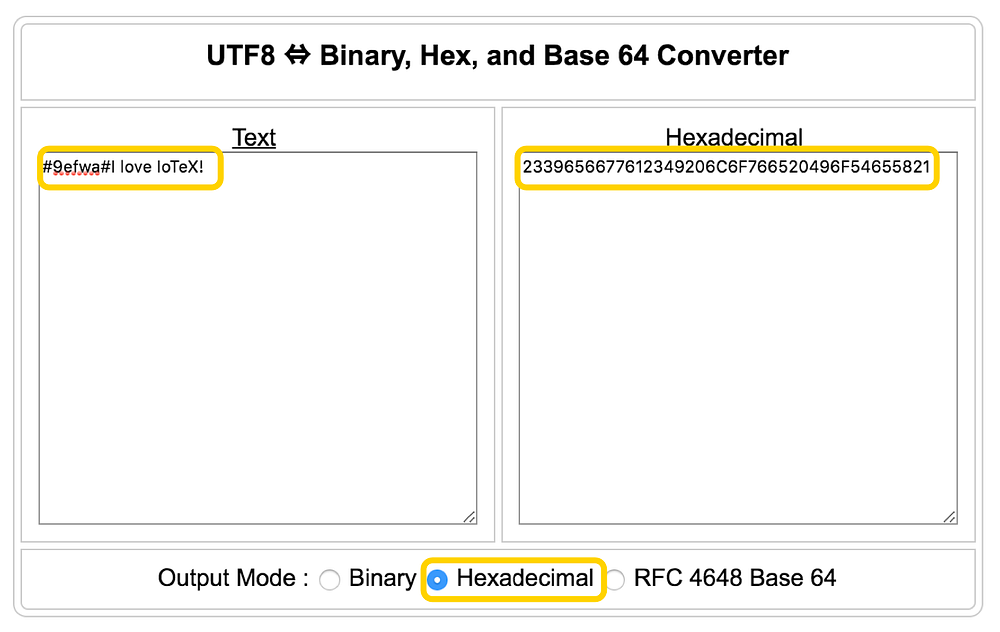1000x632 pixels.
Task: Click the underlined Text heading
Action: pyautogui.click(x=254, y=138)
